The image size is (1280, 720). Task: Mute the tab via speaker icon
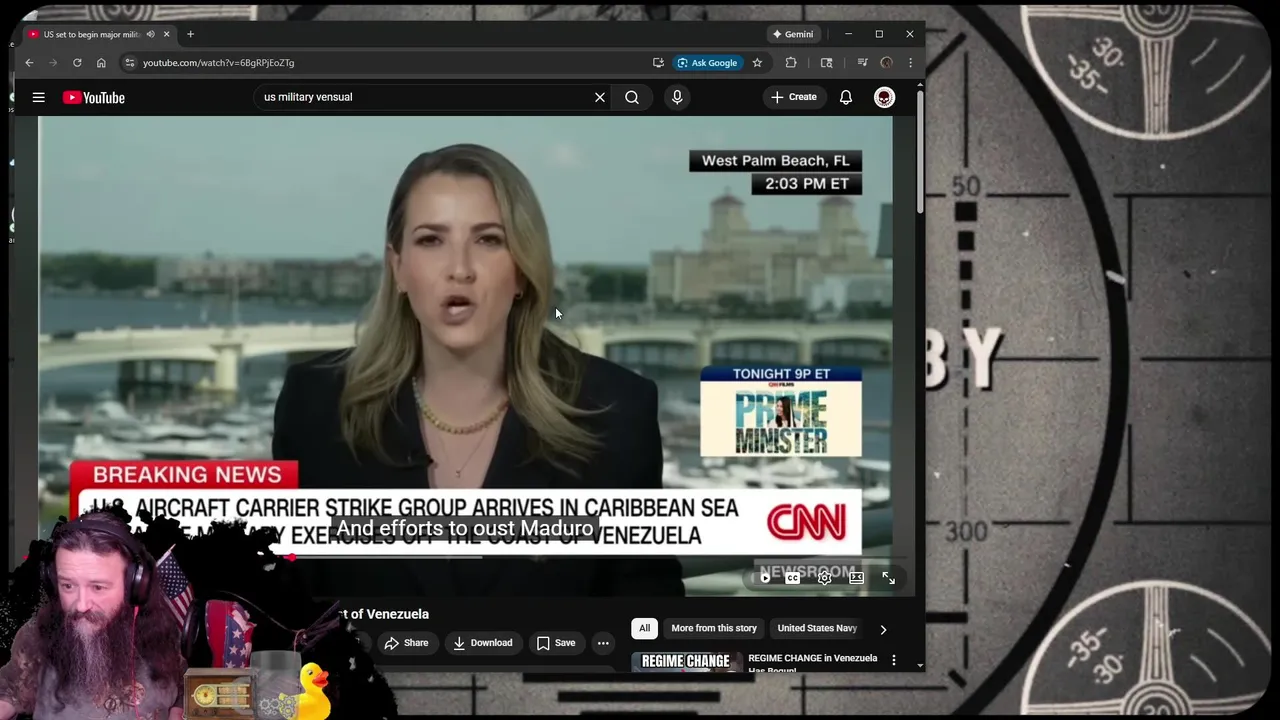tap(151, 34)
